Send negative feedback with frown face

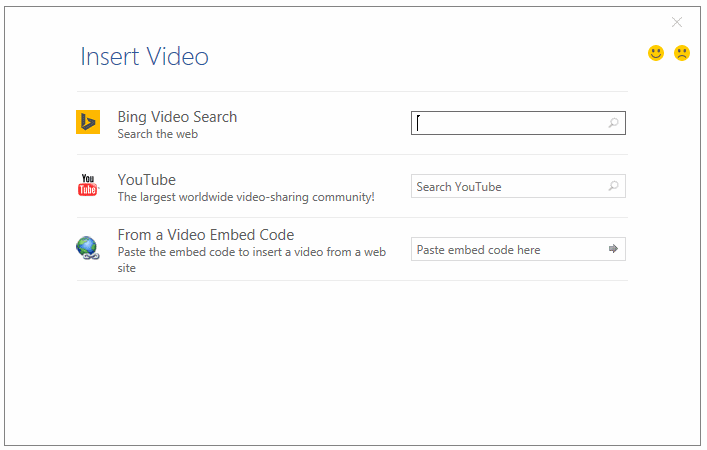(682, 53)
